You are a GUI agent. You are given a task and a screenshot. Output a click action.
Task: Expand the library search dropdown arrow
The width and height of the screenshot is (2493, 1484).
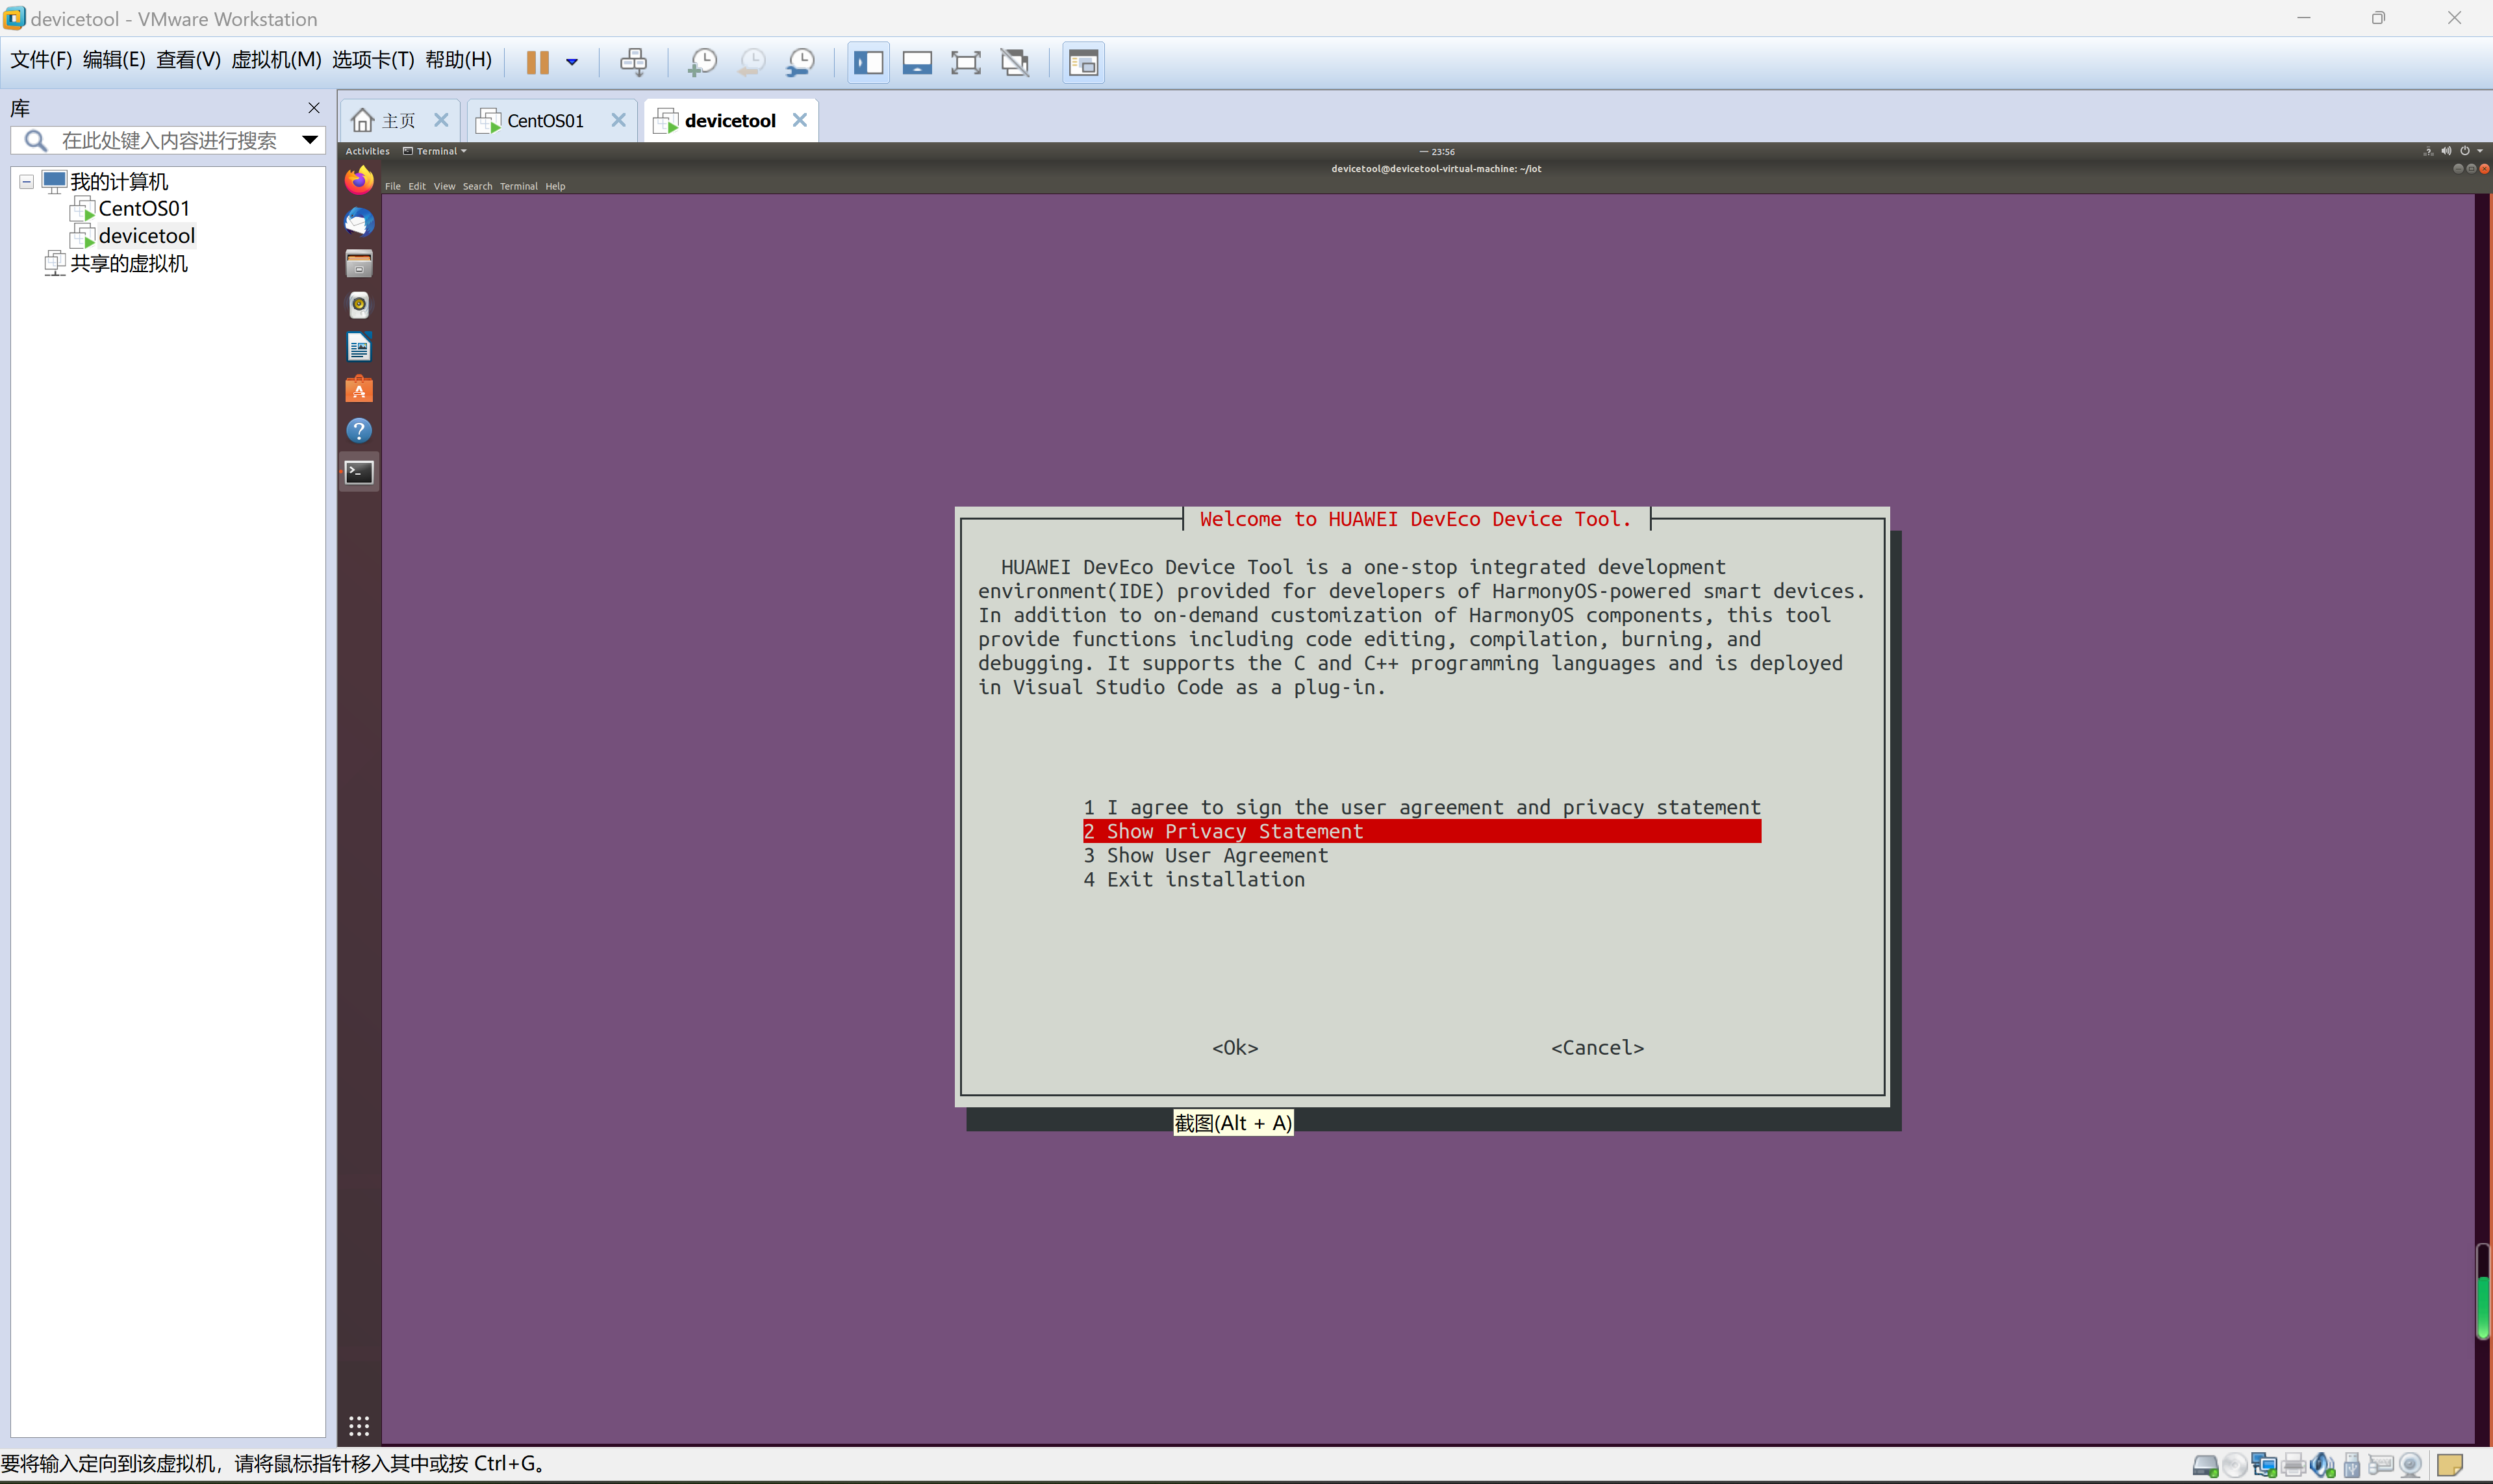pos(310,140)
